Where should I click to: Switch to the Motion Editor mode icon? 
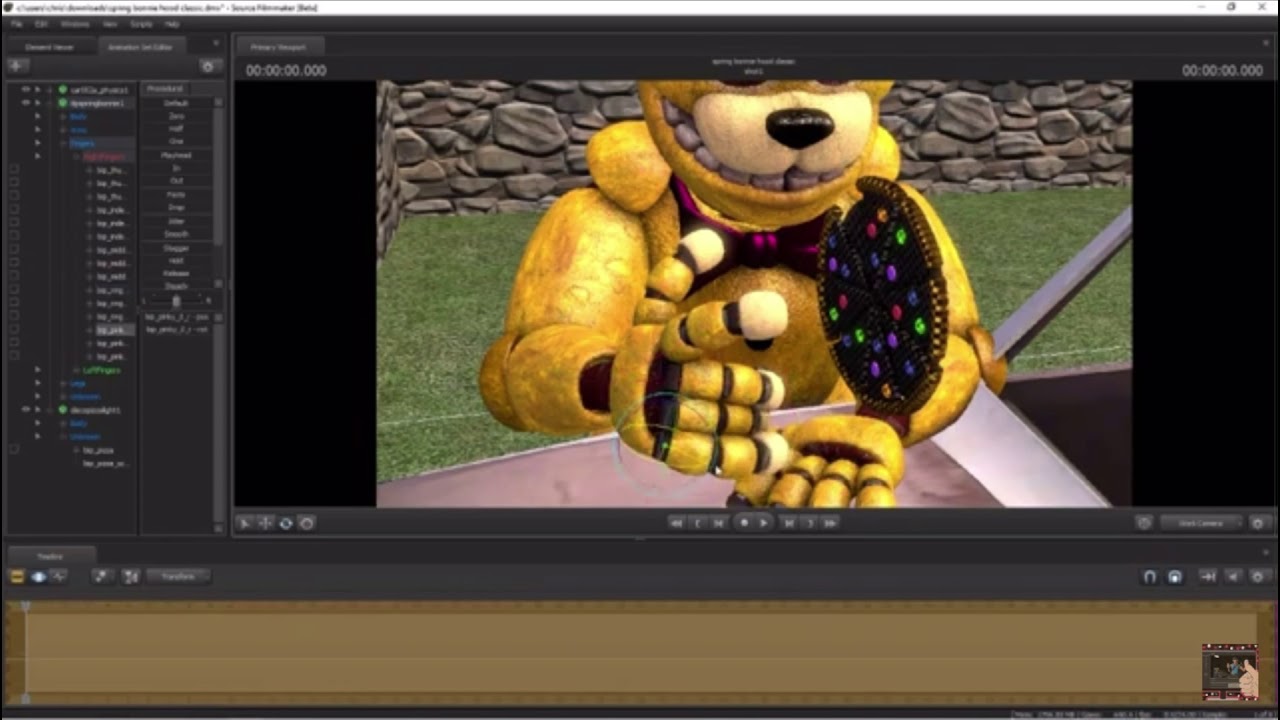tap(39, 577)
